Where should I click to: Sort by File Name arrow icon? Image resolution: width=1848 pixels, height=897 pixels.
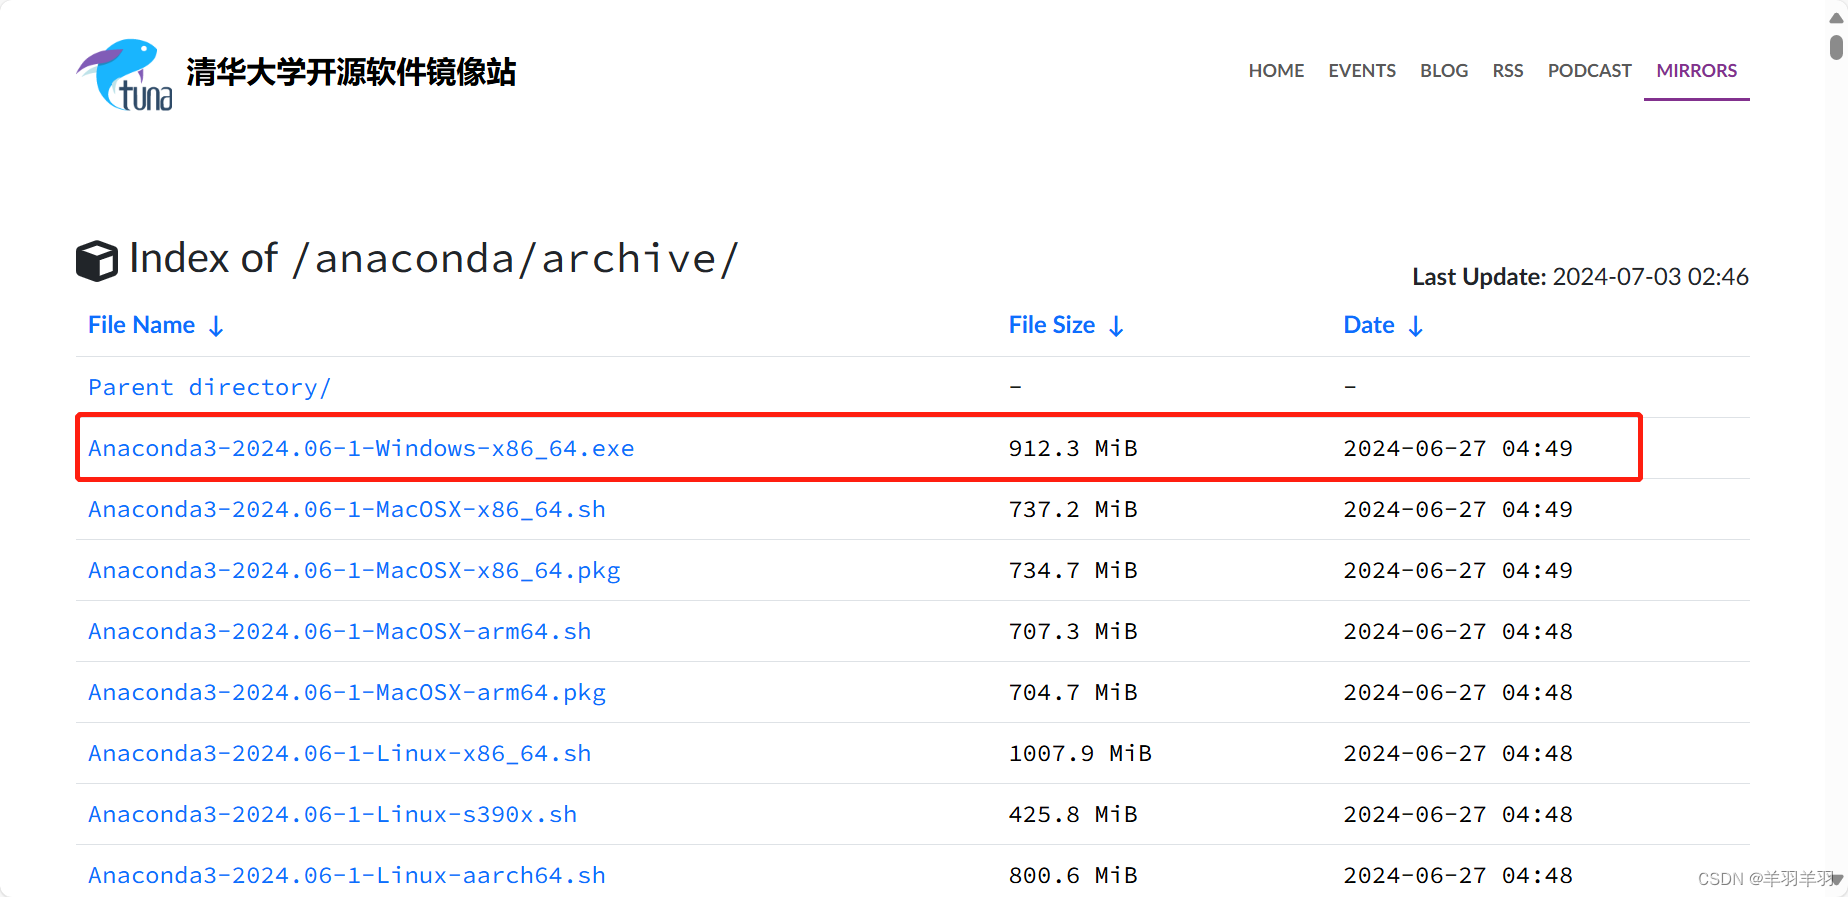pyautogui.click(x=216, y=326)
